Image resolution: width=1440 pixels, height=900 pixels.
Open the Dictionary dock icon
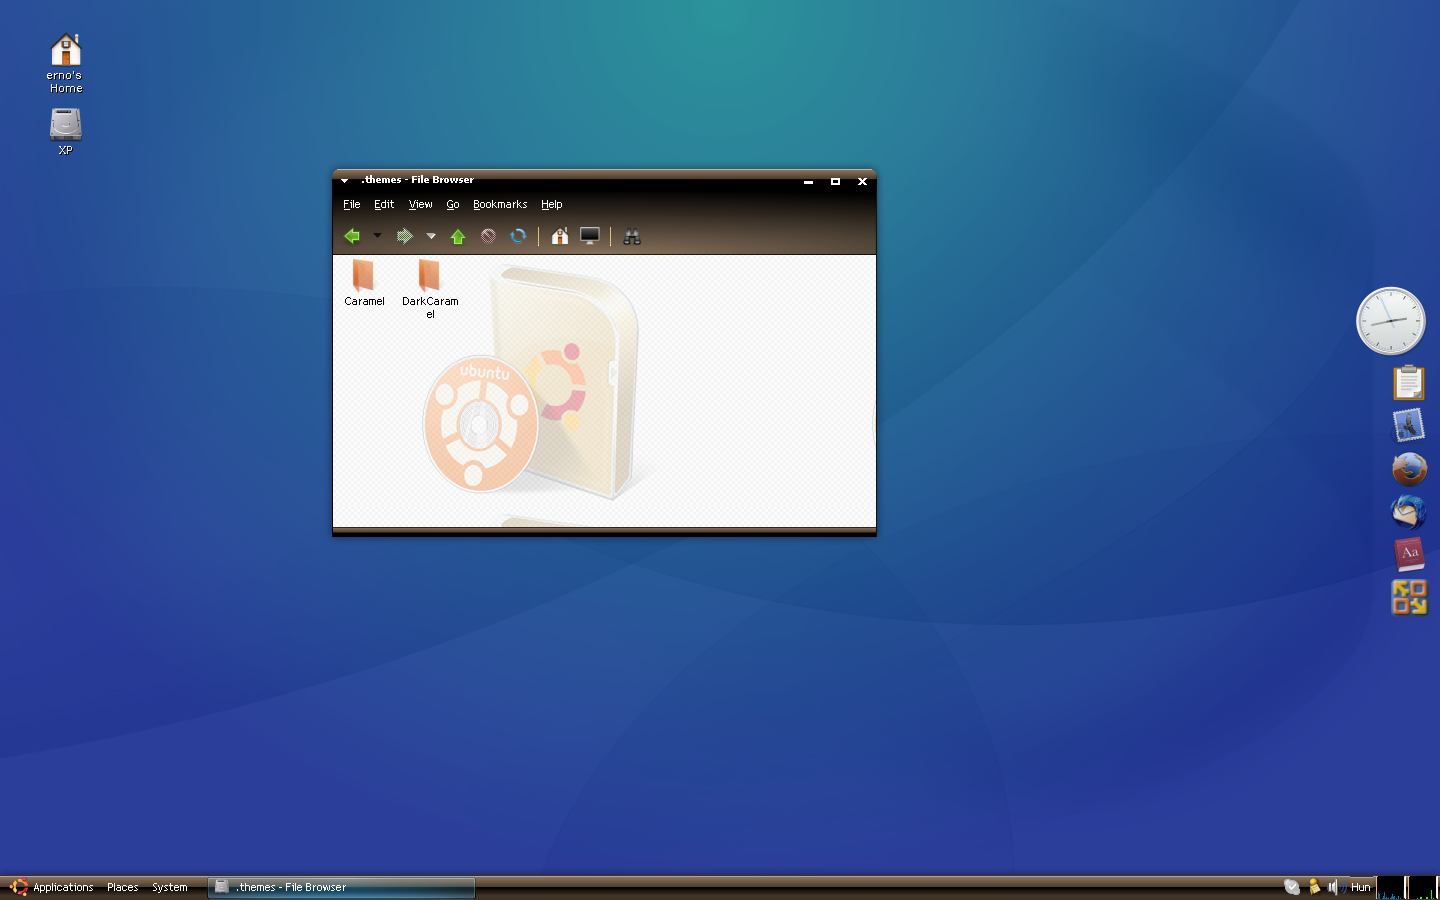click(x=1409, y=554)
